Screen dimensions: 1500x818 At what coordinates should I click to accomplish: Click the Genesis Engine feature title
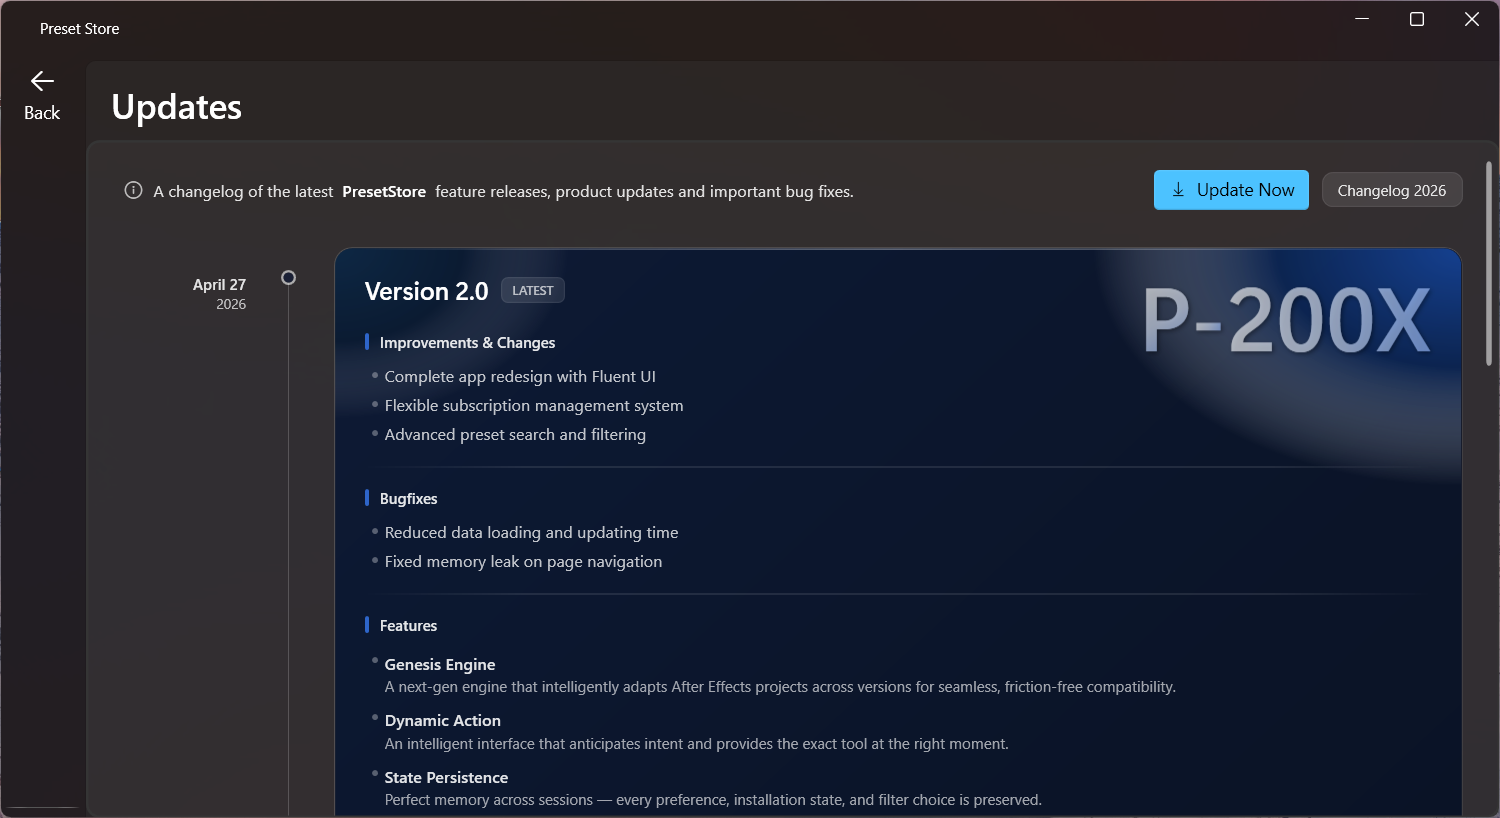tap(440, 664)
